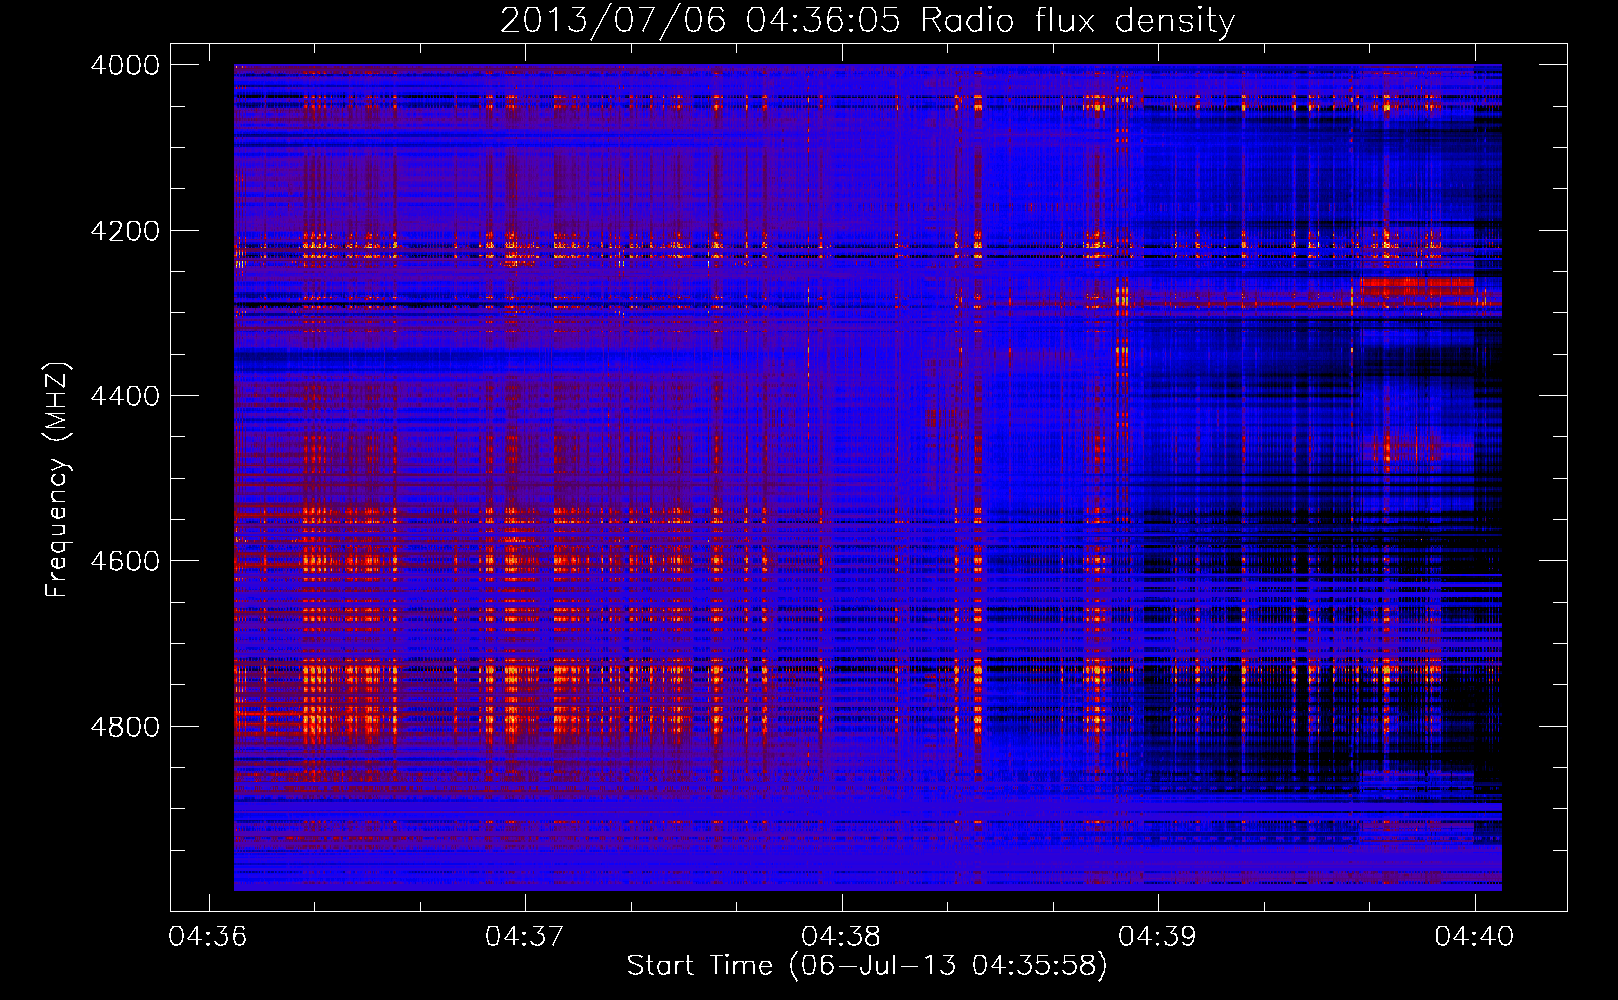Click the 'Frequency (MHZ)' axis title
The image size is (1618, 1000).
(57, 480)
